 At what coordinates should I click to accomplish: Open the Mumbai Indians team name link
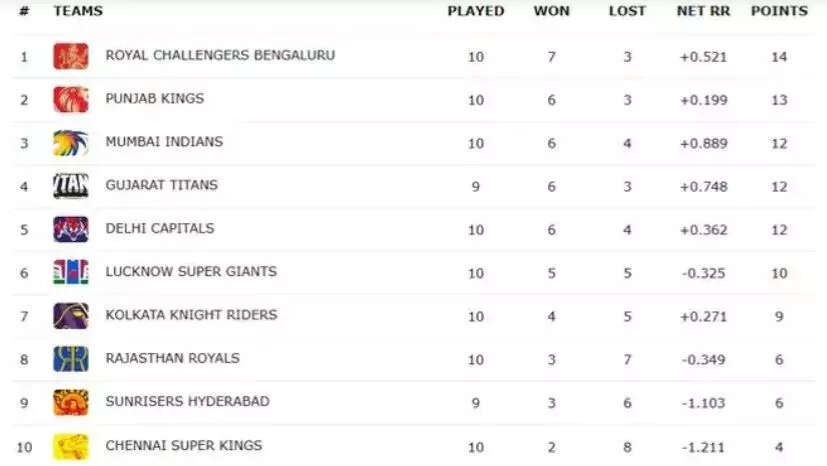click(164, 142)
